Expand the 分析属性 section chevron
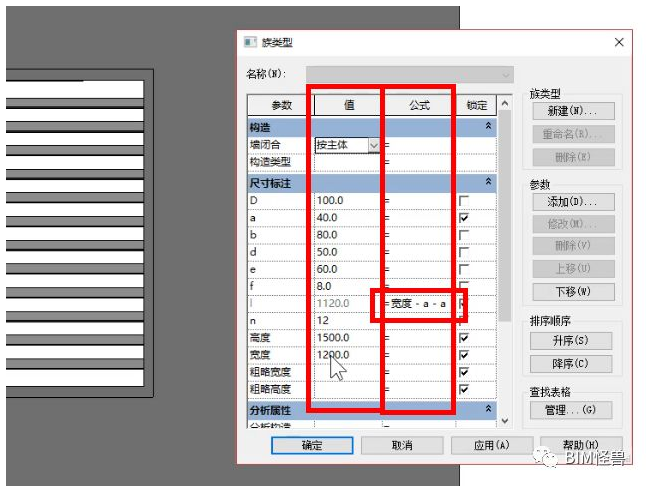The height and width of the screenshot is (491, 646). (x=488, y=410)
